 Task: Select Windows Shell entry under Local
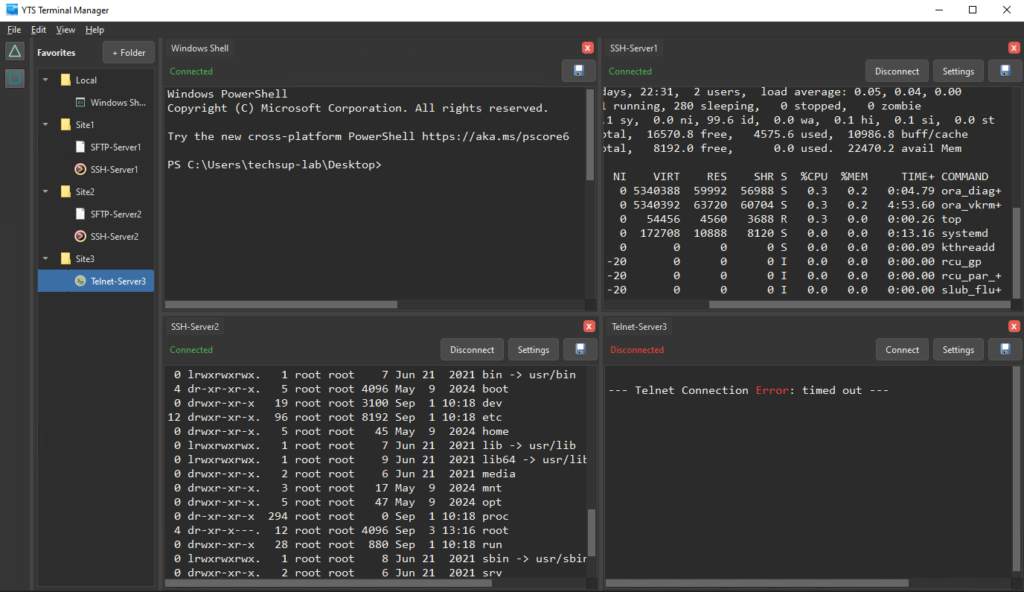click(116, 102)
